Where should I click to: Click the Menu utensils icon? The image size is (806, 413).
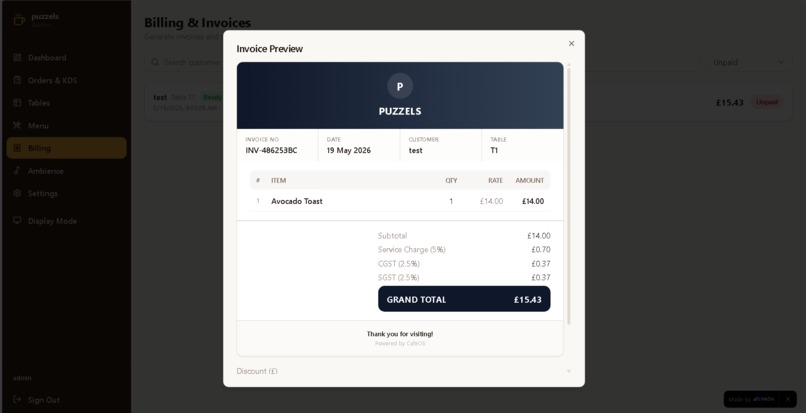(x=17, y=125)
